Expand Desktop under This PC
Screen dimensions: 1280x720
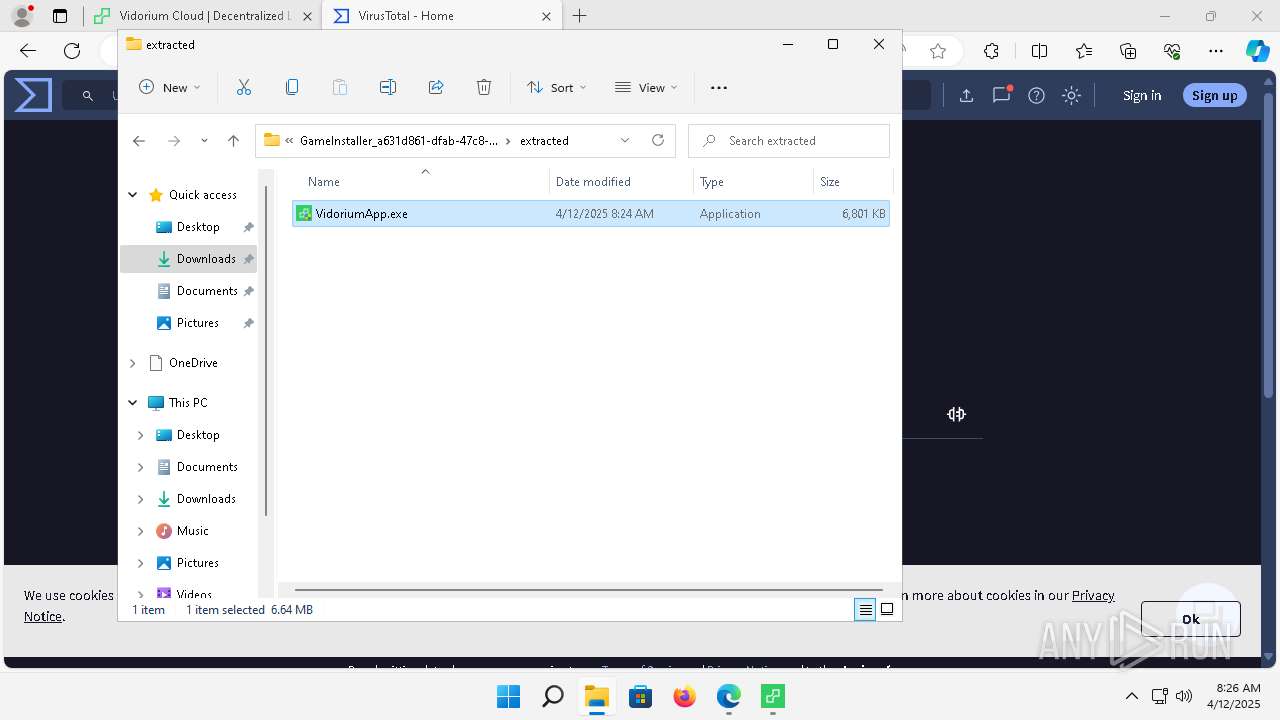141,435
